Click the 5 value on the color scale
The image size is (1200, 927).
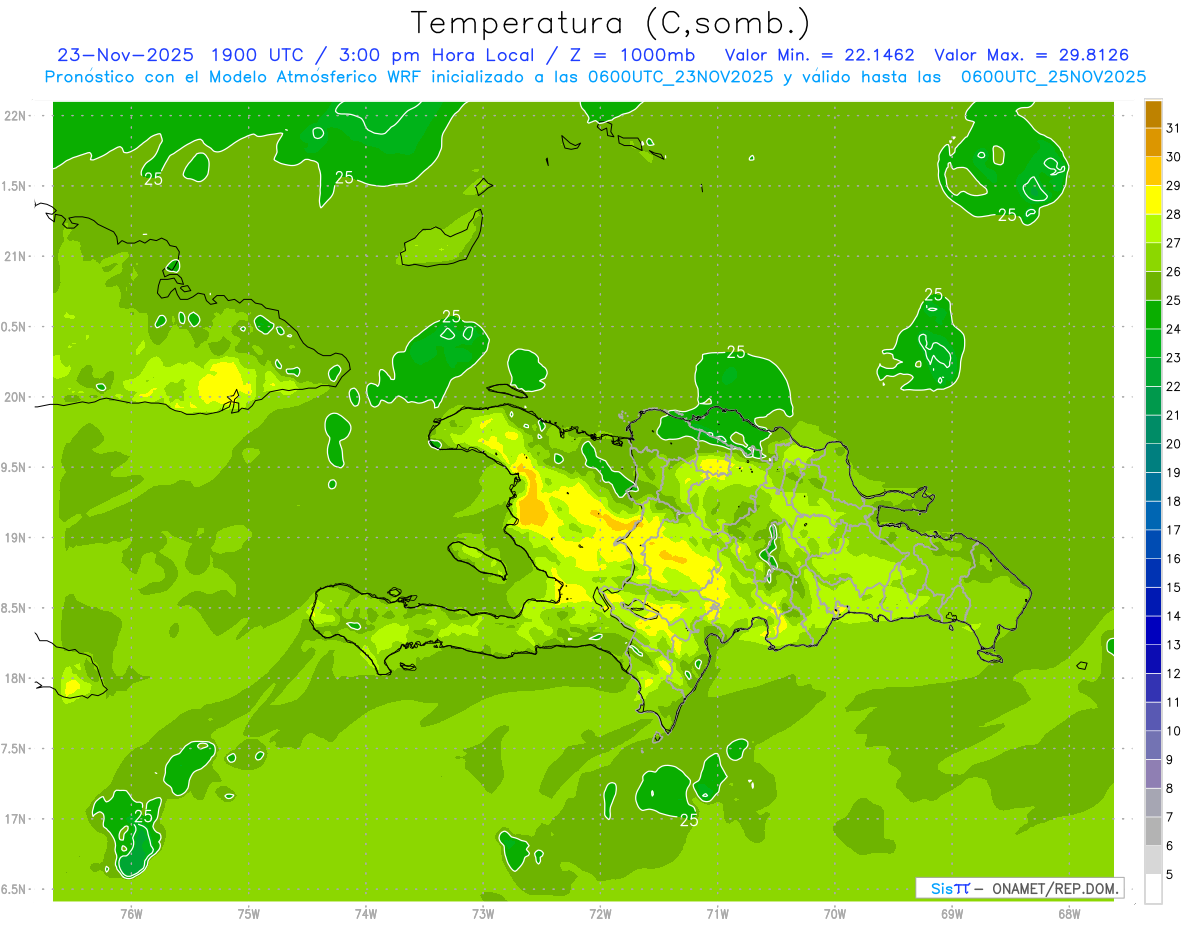[x=1171, y=874]
